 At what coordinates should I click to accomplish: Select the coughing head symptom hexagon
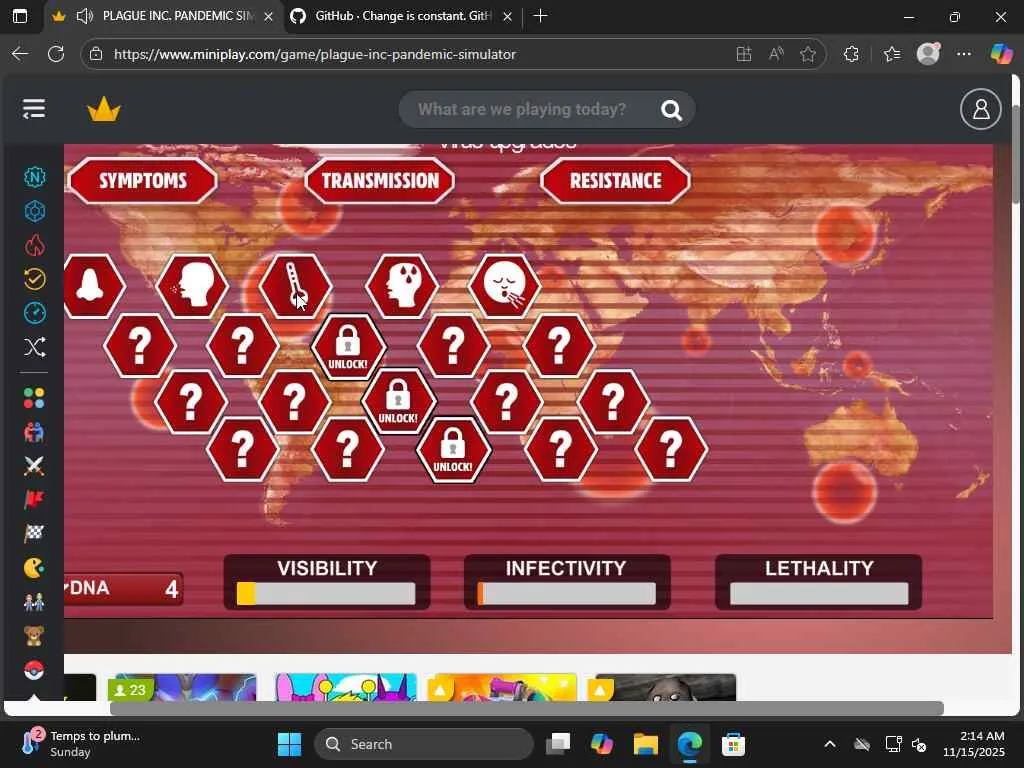[x=193, y=286]
